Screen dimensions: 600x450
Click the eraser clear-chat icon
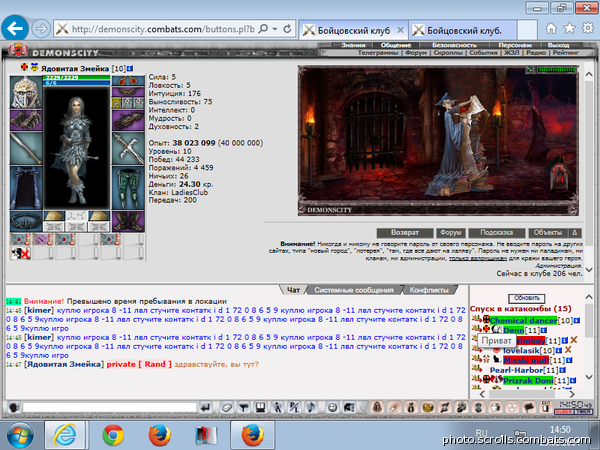tap(227, 408)
